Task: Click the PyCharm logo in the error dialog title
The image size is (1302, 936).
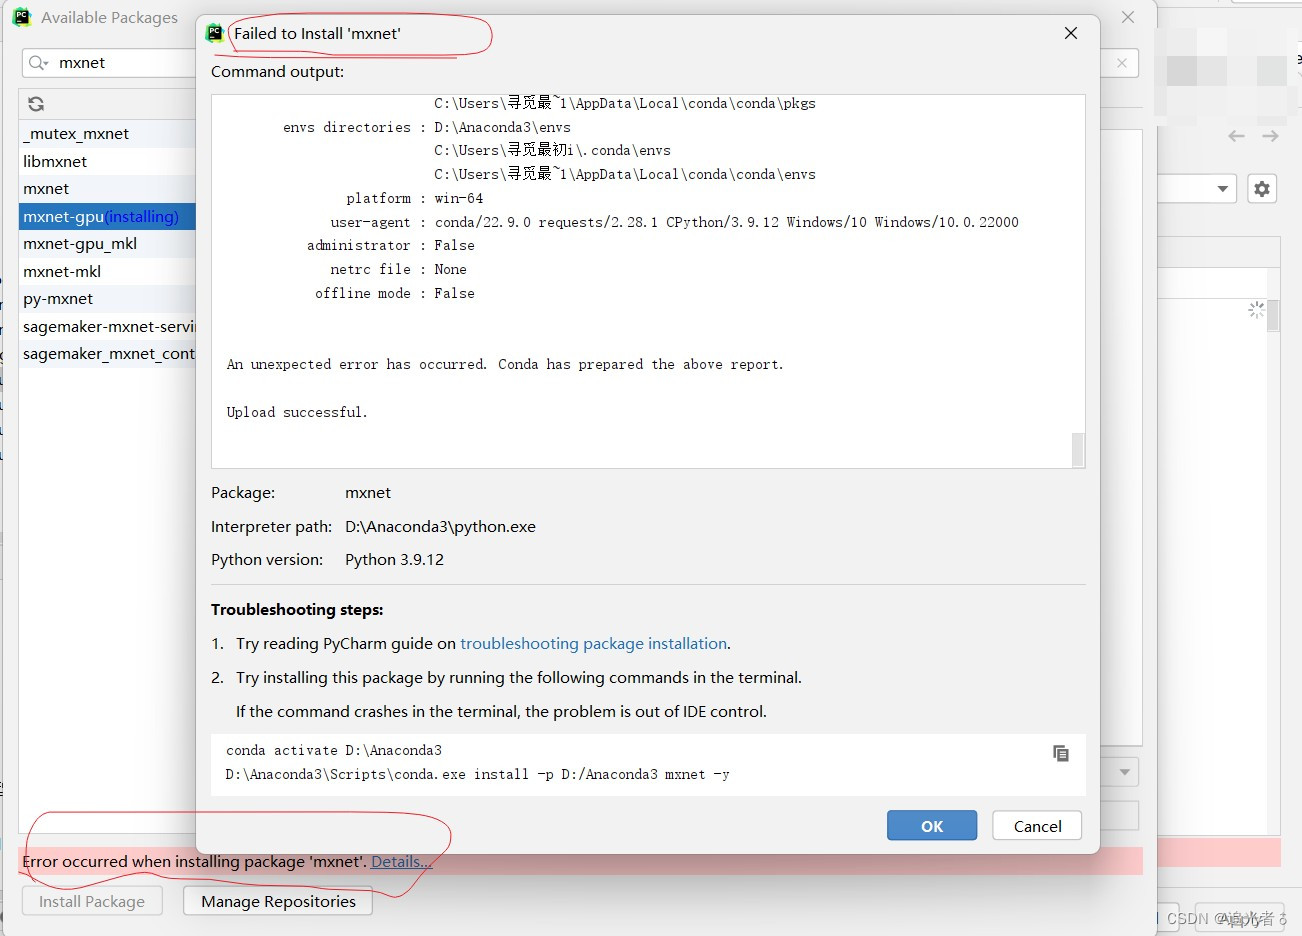Action: coord(214,33)
